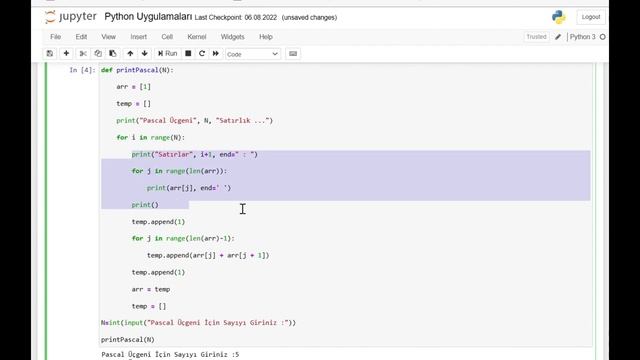Rename notebook title Python Uygulamaları
The width and height of the screenshot is (640, 360).
(x=148, y=17)
